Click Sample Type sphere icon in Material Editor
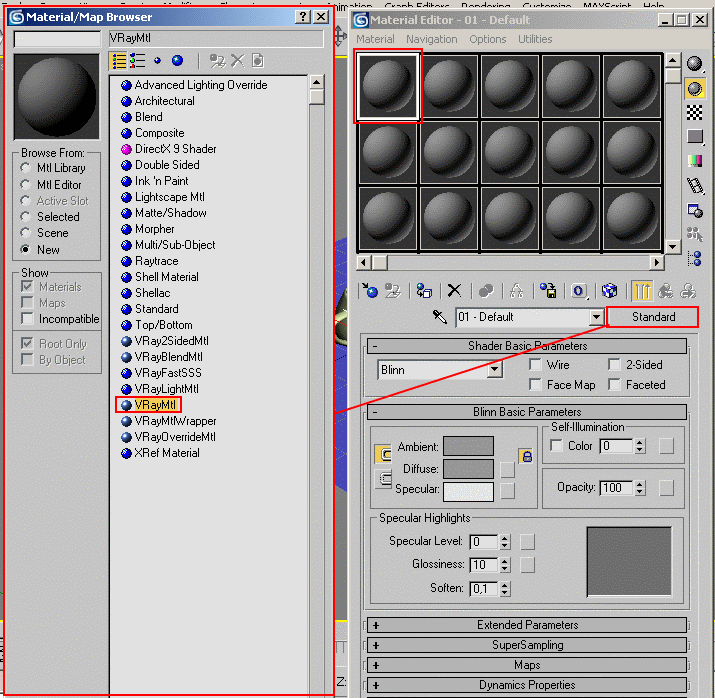715x698 pixels. [694, 64]
